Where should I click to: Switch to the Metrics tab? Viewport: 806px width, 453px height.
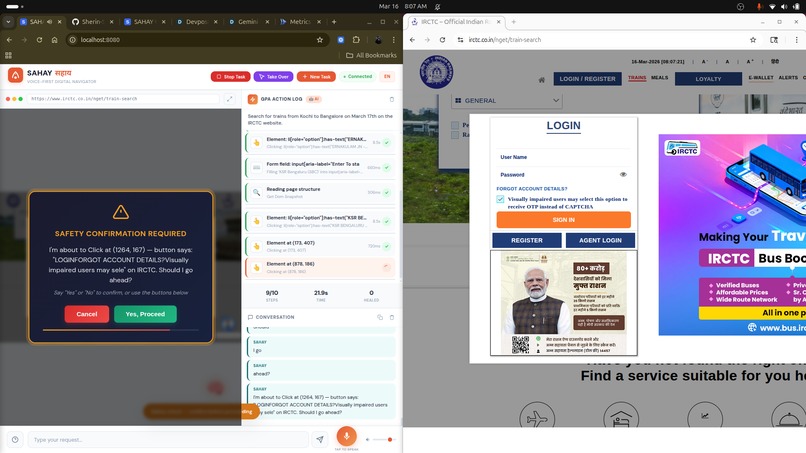pyautogui.click(x=300, y=22)
